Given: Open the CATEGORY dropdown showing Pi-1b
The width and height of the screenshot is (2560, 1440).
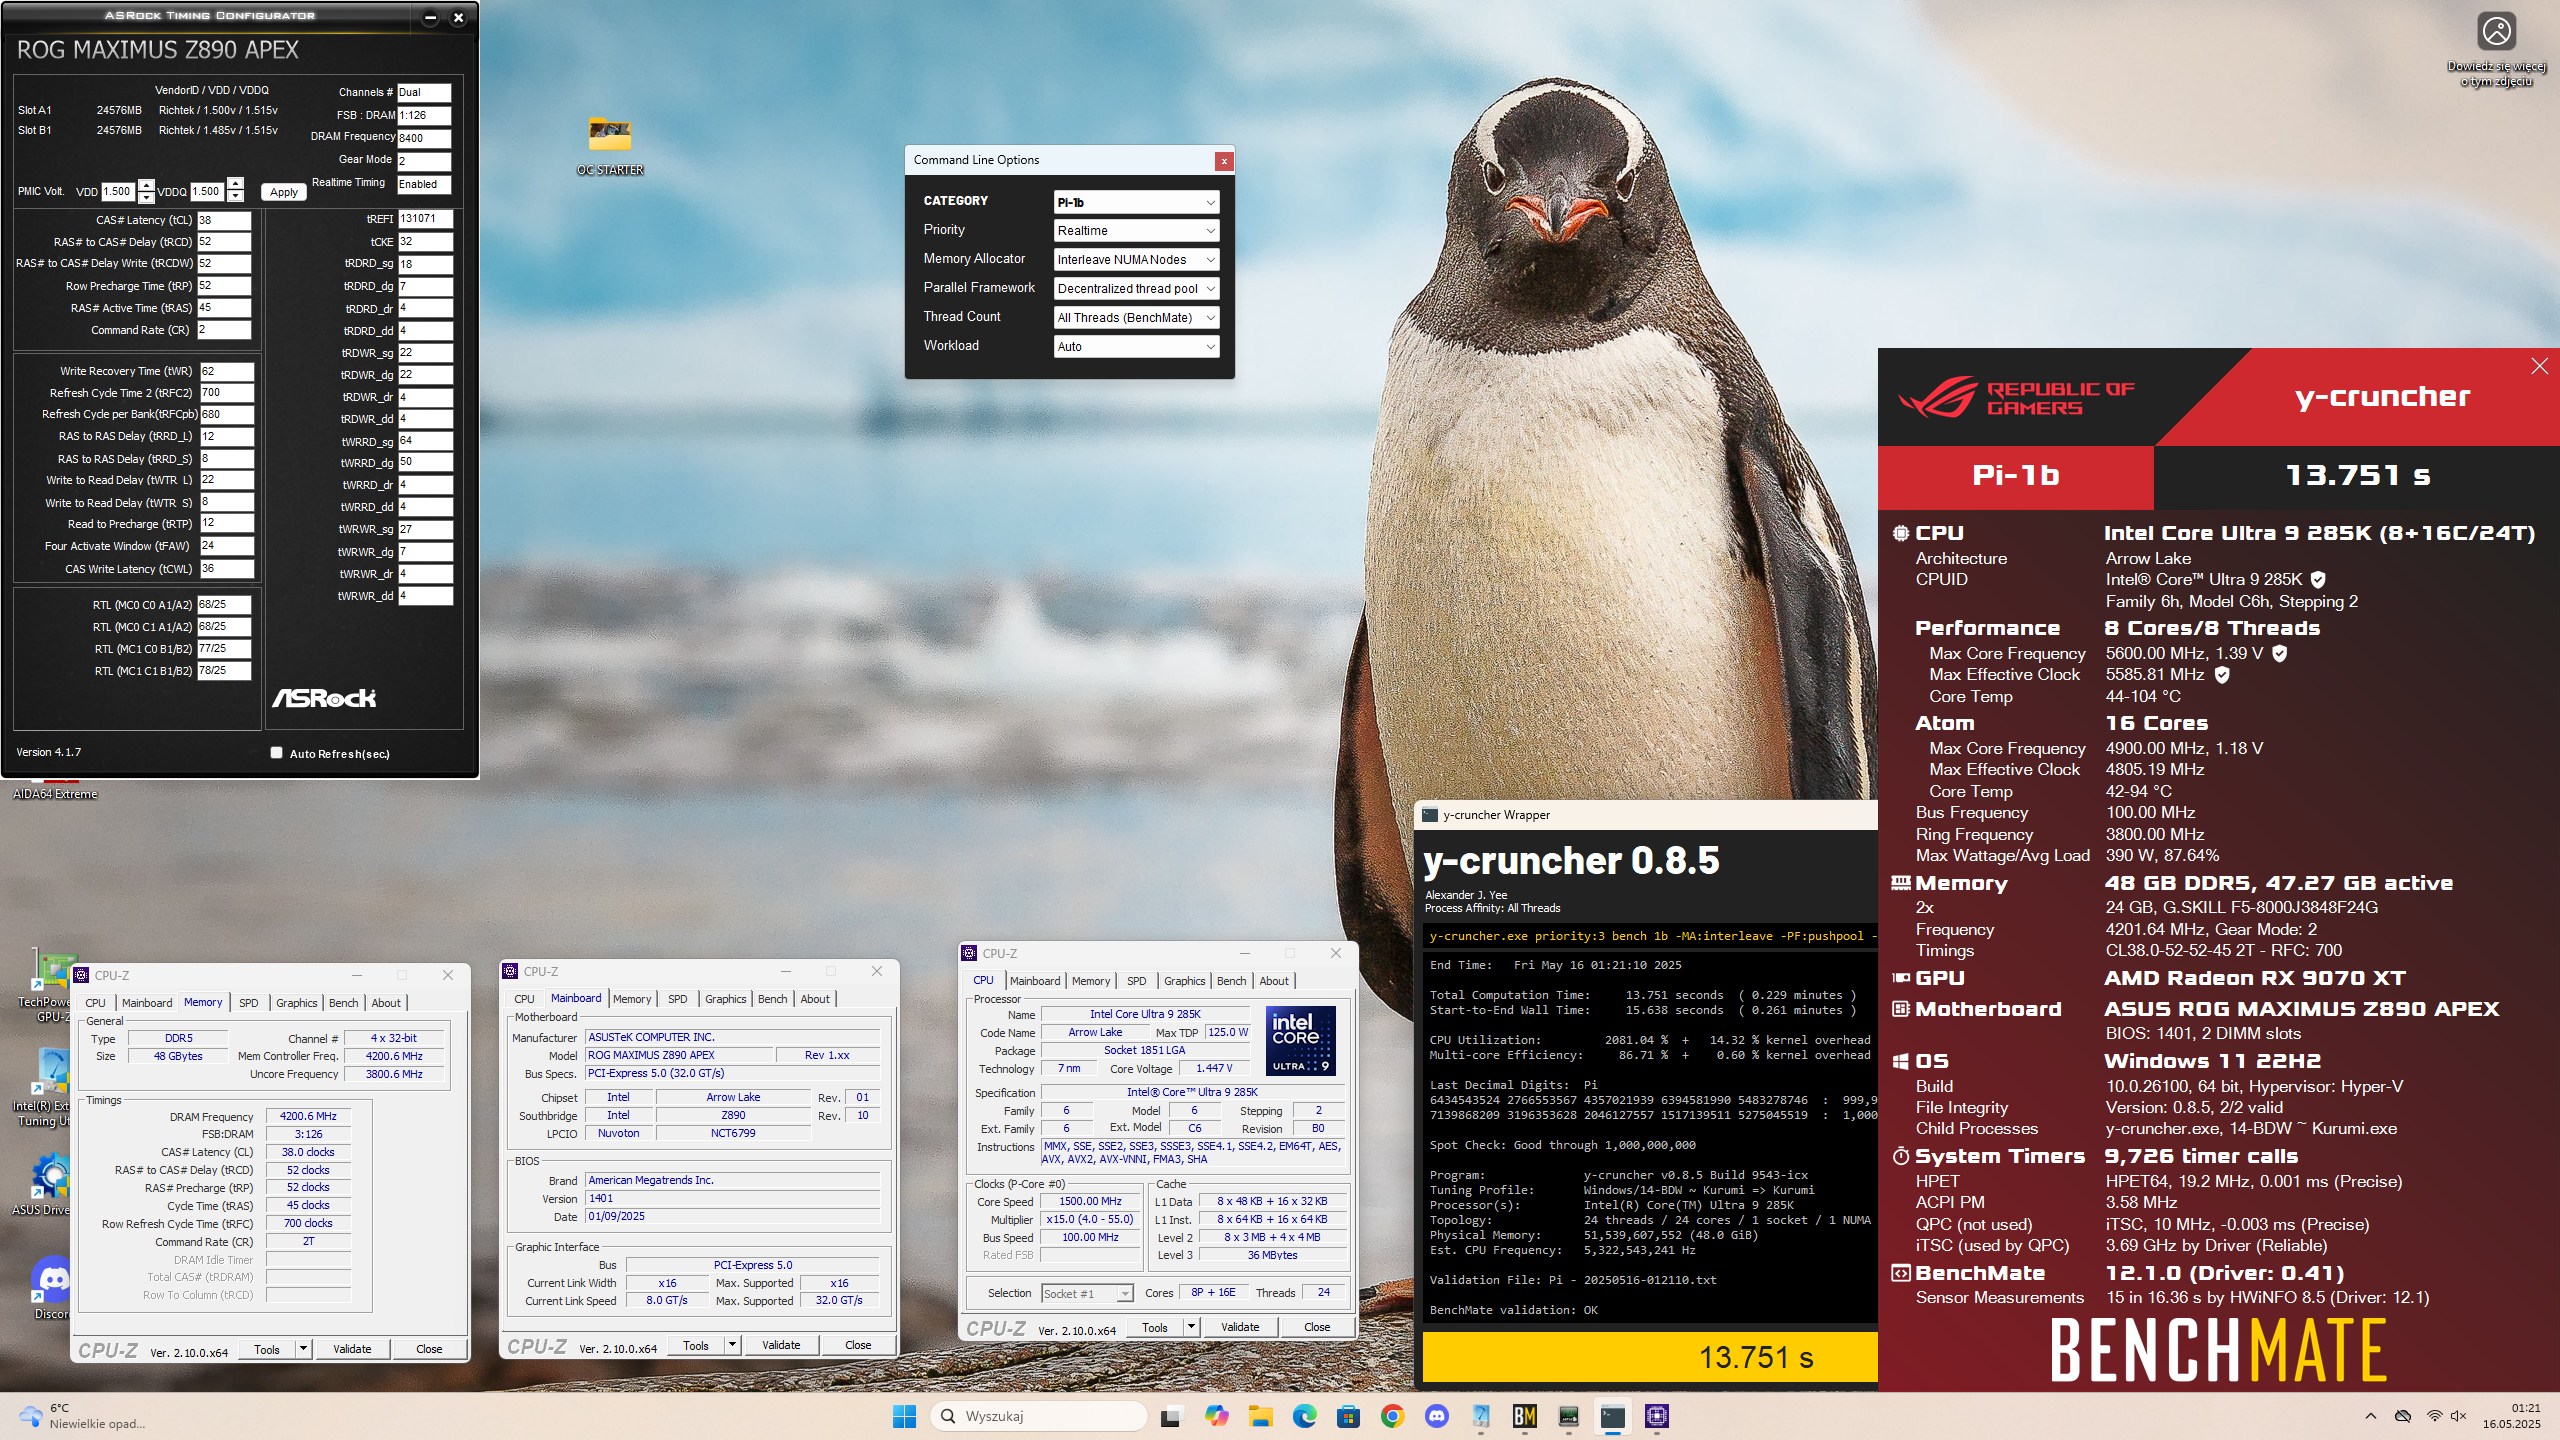Looking at the screenshot, I should point(1136,202).
